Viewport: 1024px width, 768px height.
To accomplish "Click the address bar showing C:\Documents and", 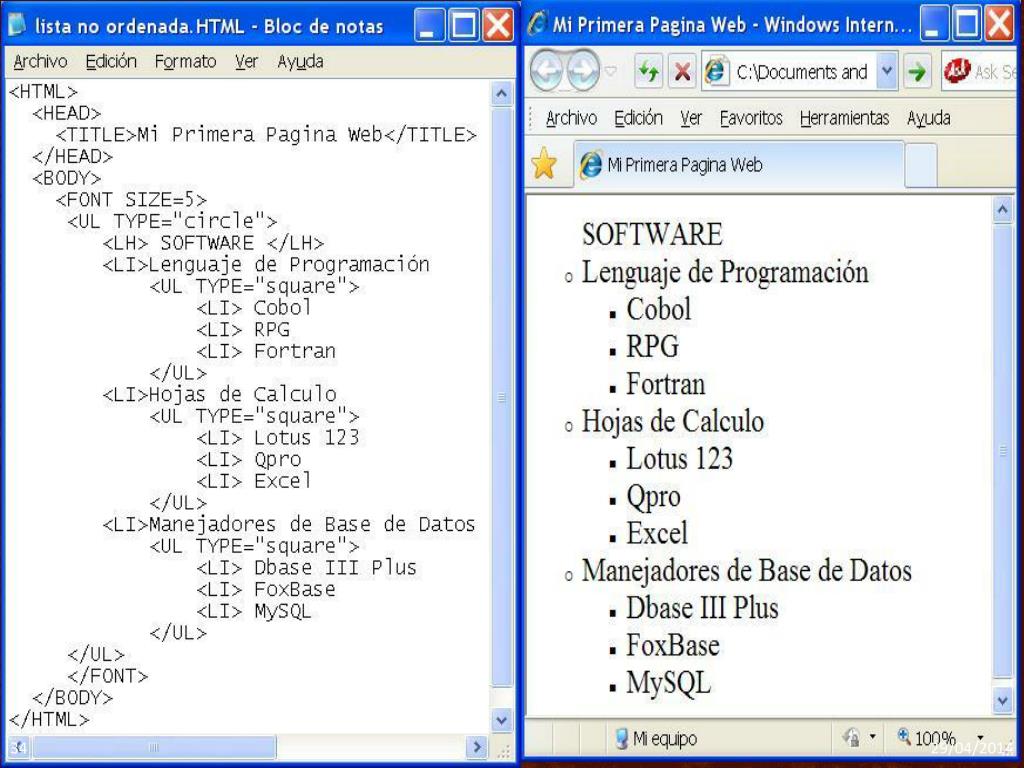I will (x=800, y=71).
